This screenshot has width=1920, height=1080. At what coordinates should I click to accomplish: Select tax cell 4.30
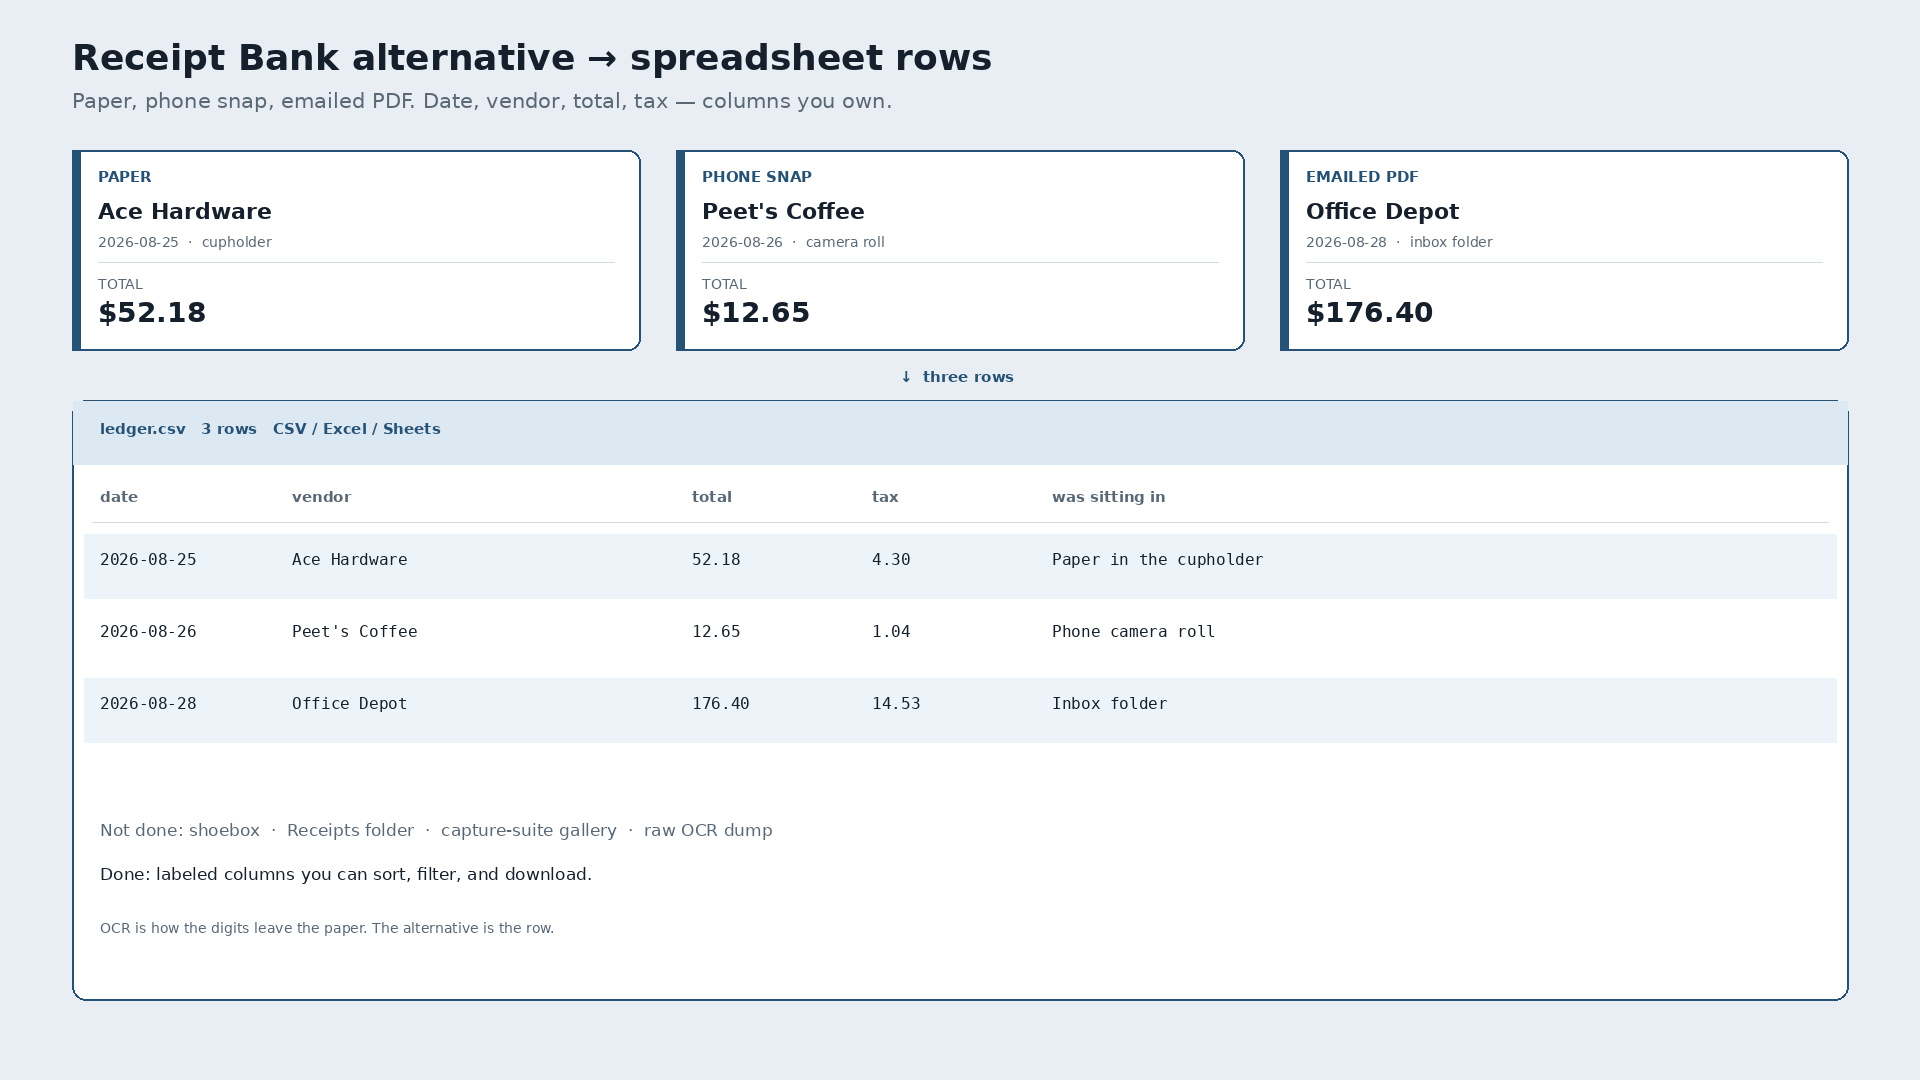coord(891,560)
